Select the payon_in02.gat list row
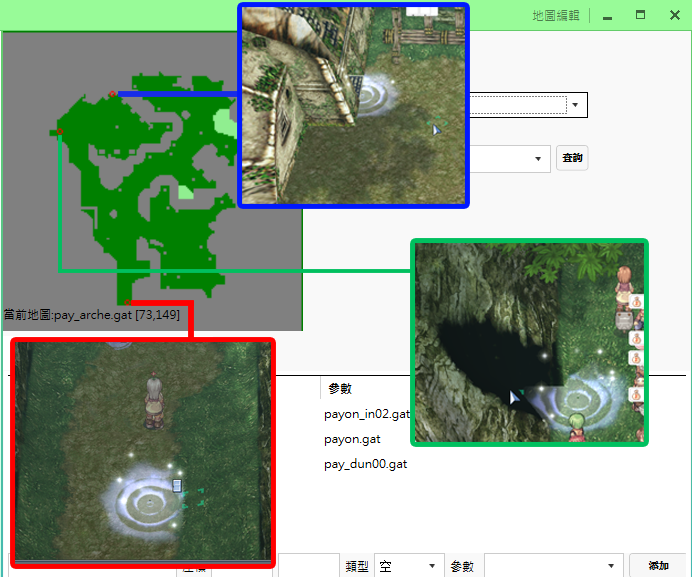Screen dimensions: 692x577 [366, 413]
